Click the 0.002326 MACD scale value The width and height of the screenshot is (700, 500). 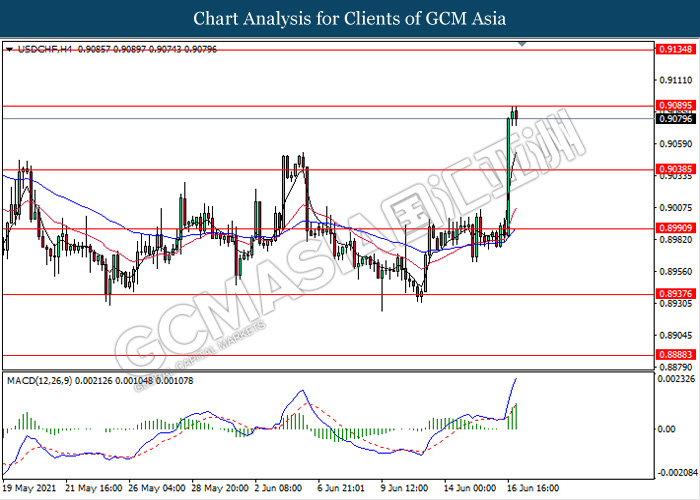click(674, 380)
